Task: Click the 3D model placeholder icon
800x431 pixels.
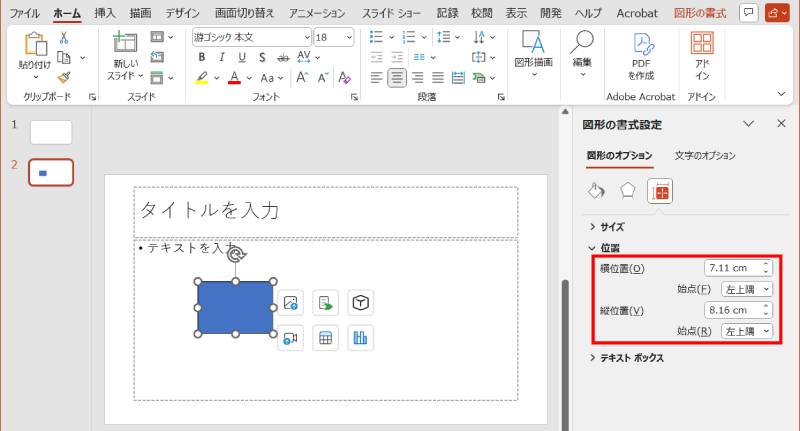Action: pyautogui.click(x=360, y=303)
